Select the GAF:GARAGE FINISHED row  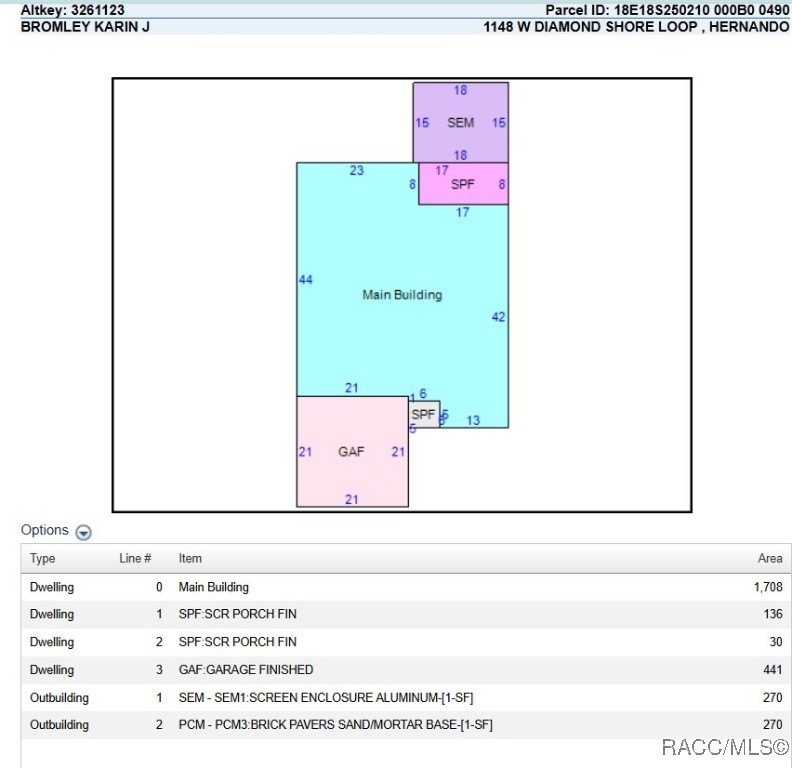[x=406, y=670]
